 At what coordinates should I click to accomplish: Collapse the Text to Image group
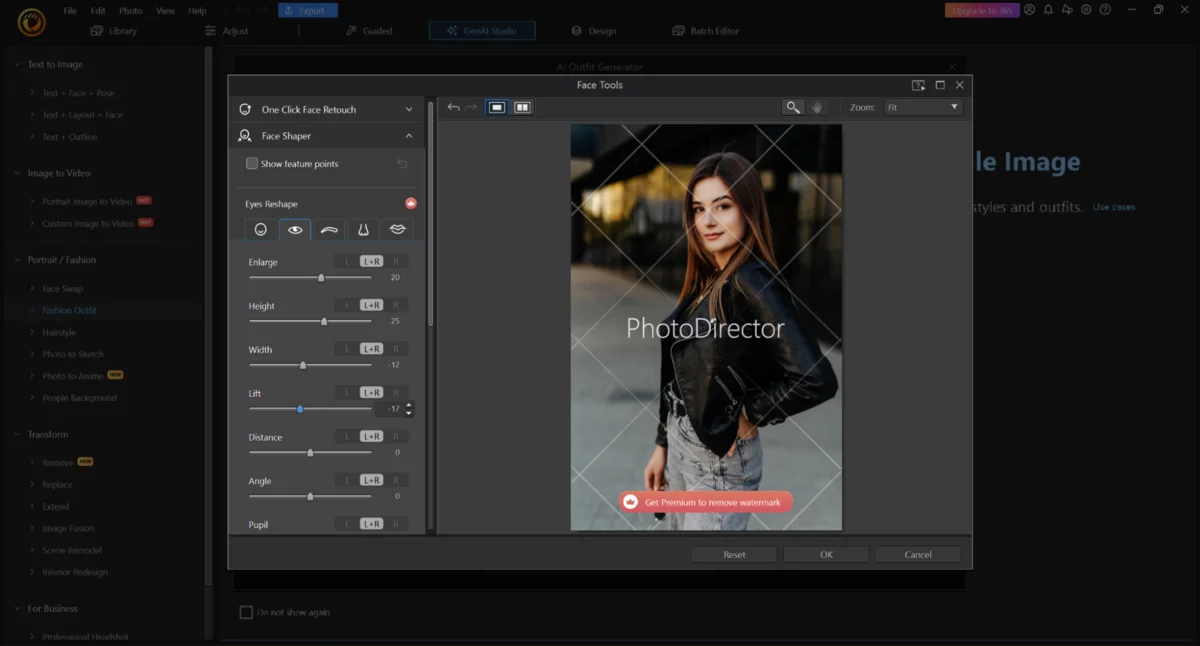click(x=17, y=65)
